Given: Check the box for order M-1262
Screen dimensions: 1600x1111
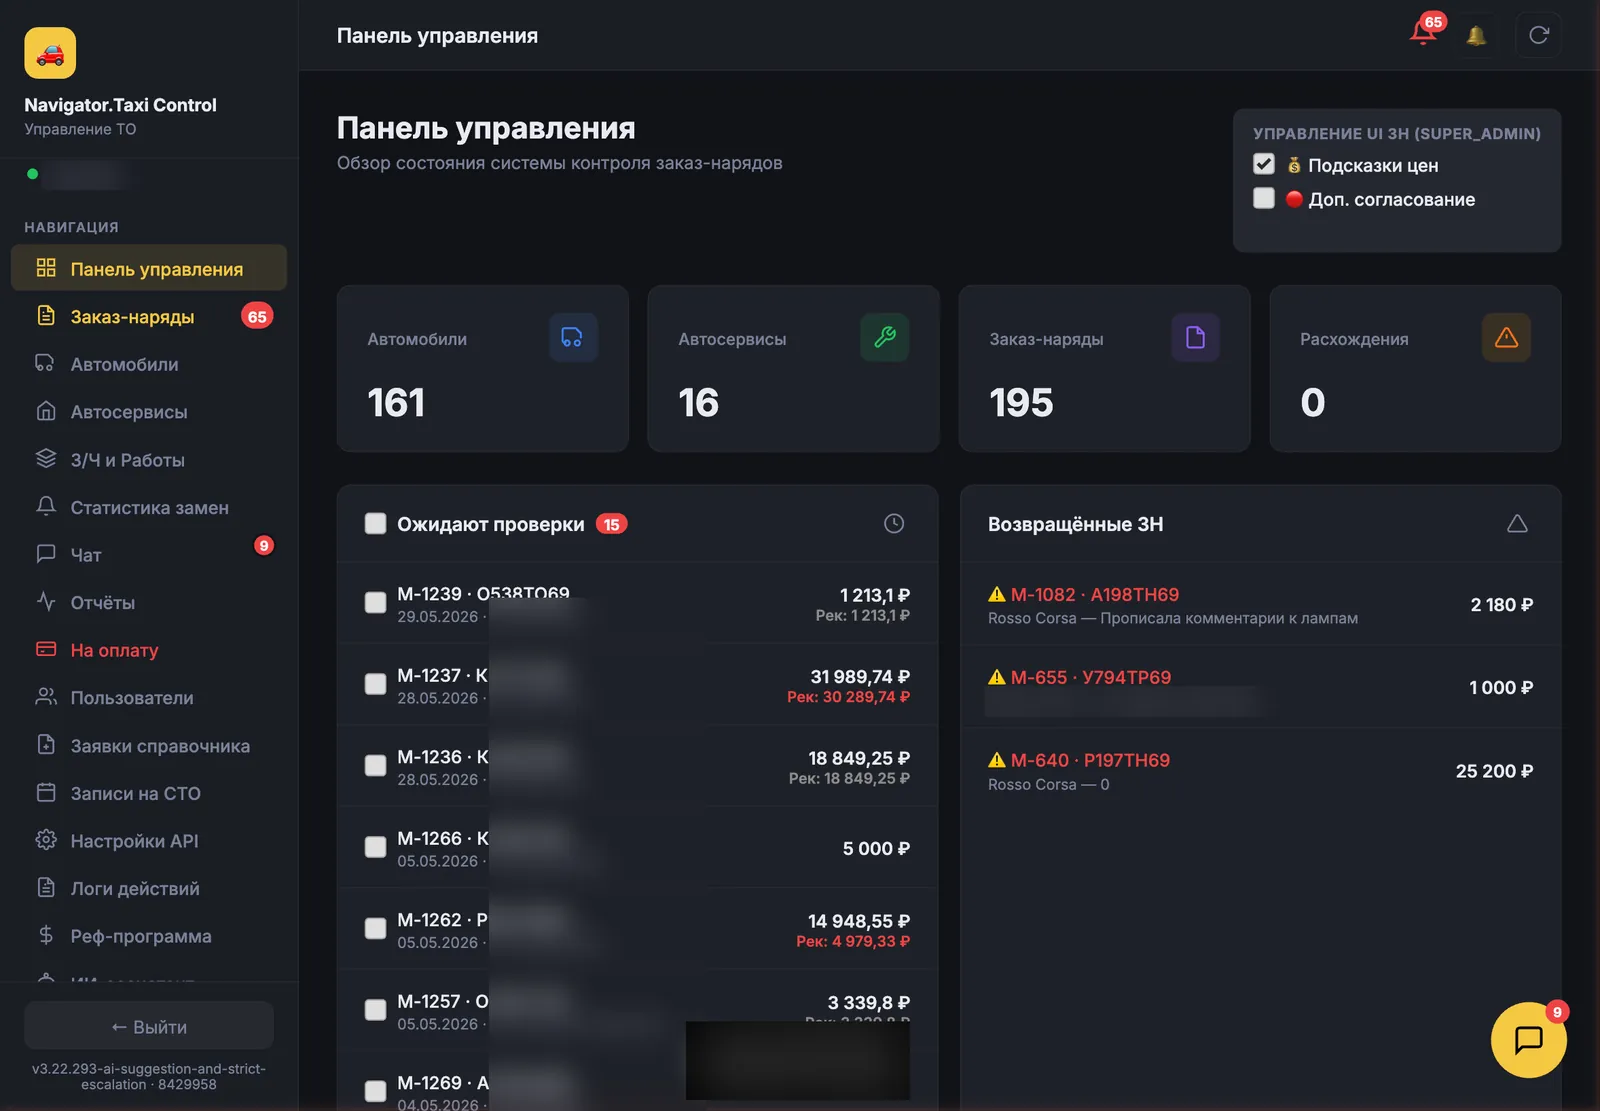Looking at the screenshot, I should point(375,929).
